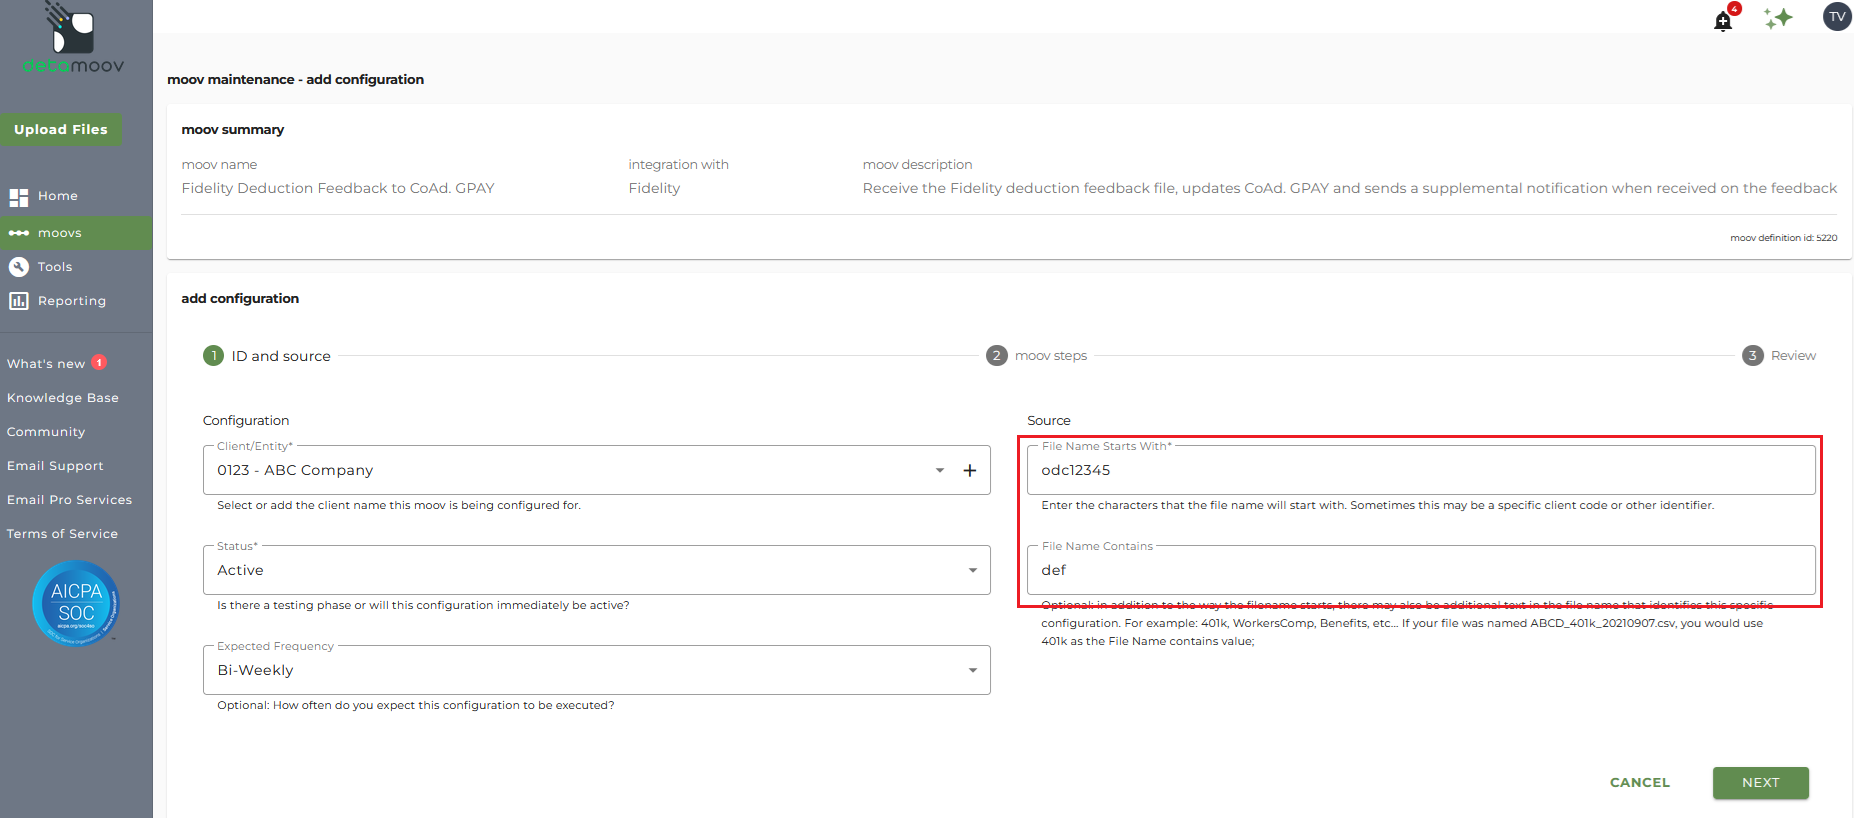Click the 'moov definition id: 5220' text
The width and height of the screenshot is (1854, 818).
pos(1783,238)
